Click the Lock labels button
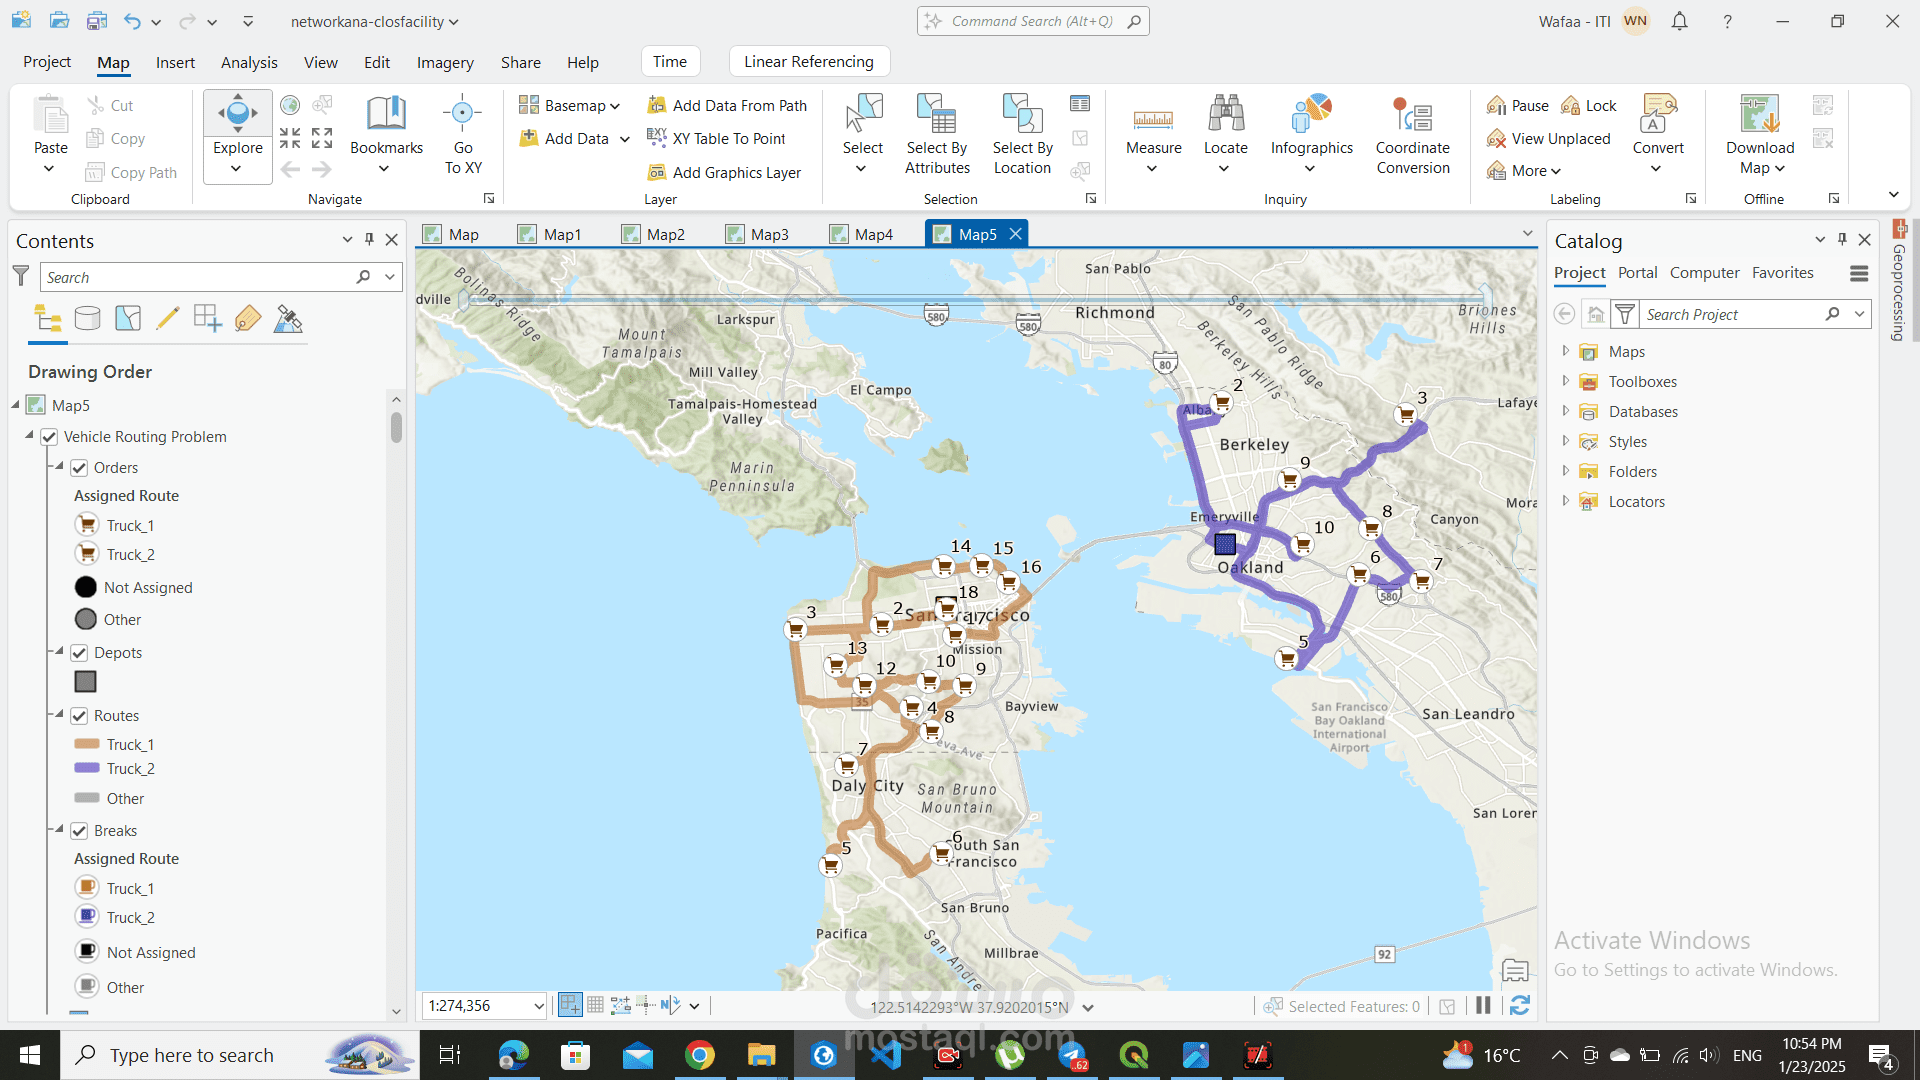The image size is (1920, 1080). click(x=1589, y=105)
